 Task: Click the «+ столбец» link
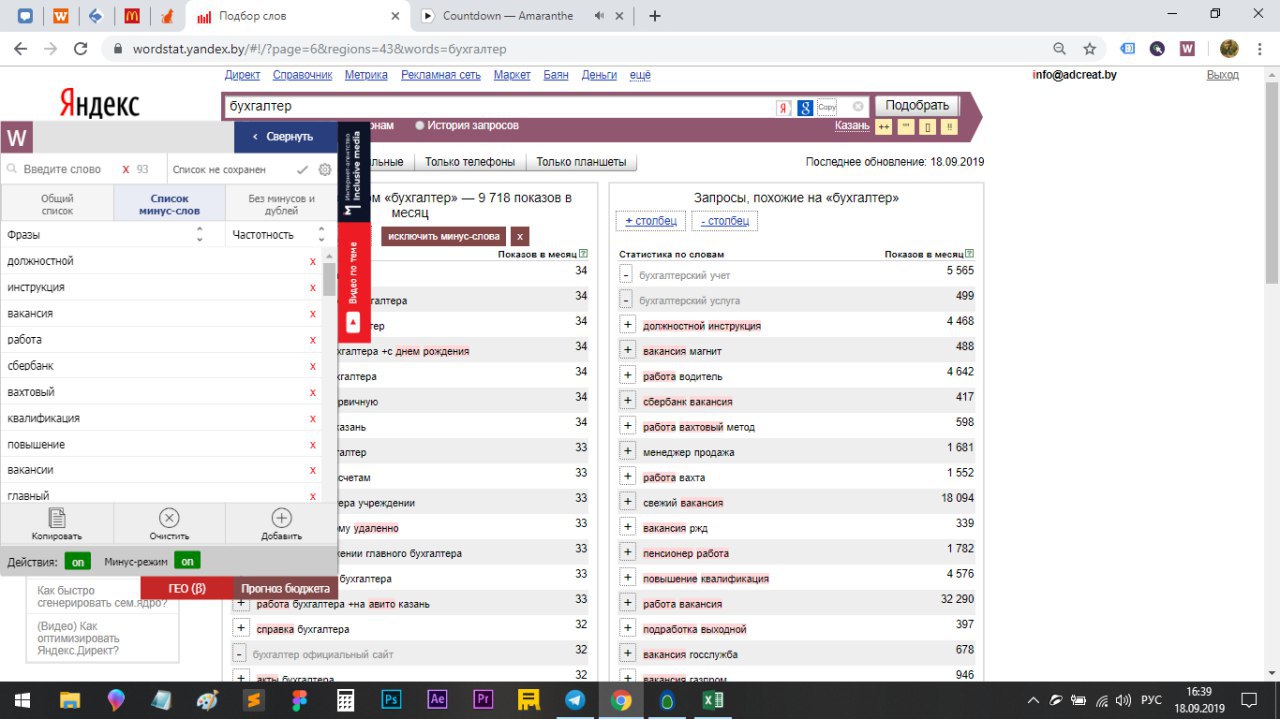[x=651, y=221]
